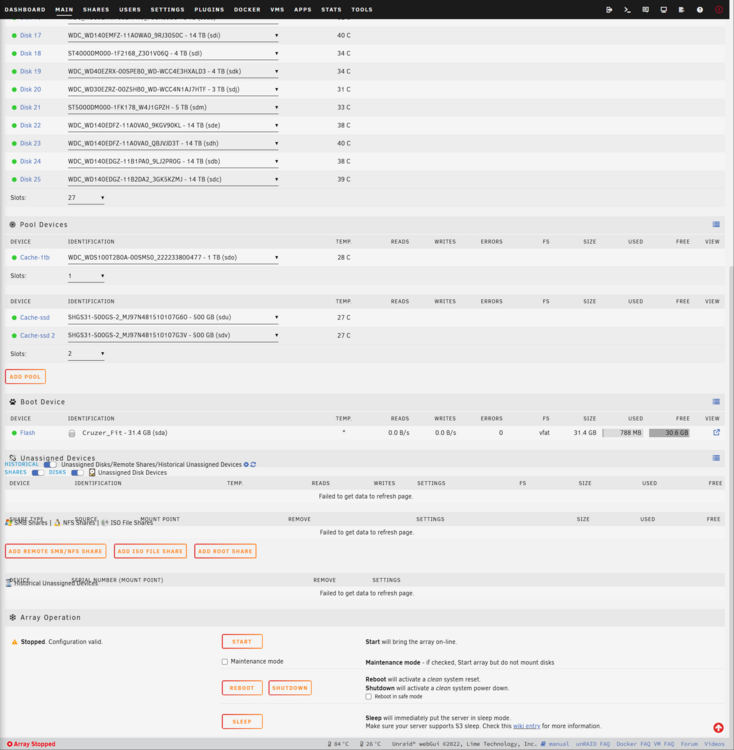Open Unassigned Devices settings gear icon
734x750 pixels.
pyautogui.click(x=246, y=464)
